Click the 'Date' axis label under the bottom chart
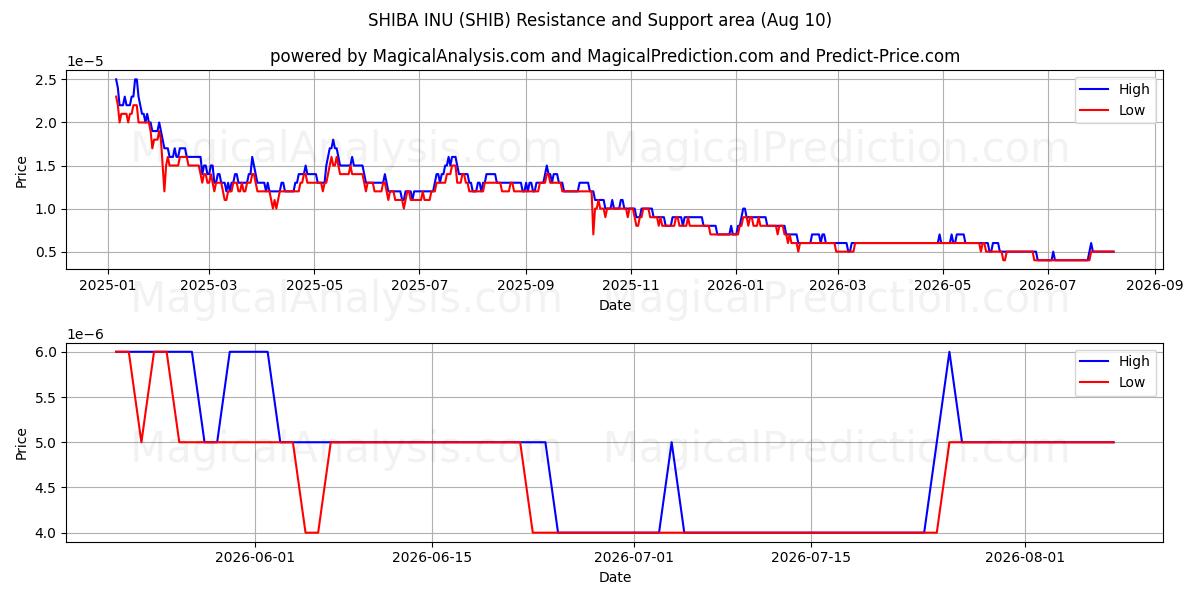 coord(615,577)
